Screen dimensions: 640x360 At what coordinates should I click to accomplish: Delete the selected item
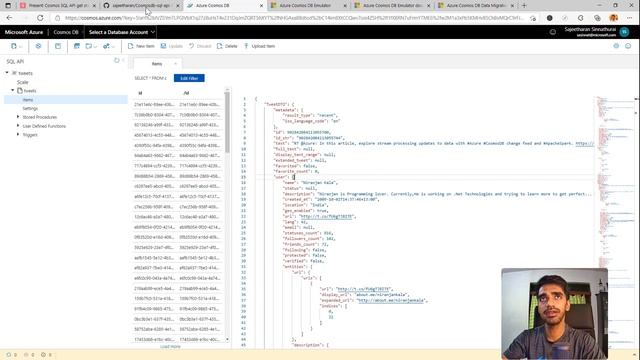[227, 46]
